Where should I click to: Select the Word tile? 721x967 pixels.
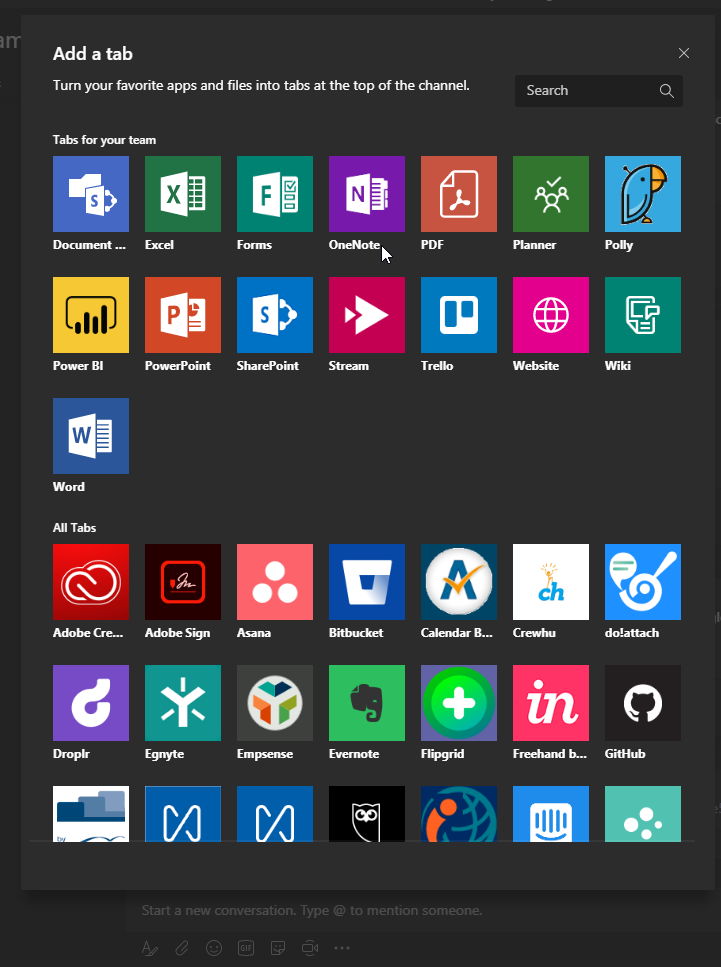tap(91, 435)
